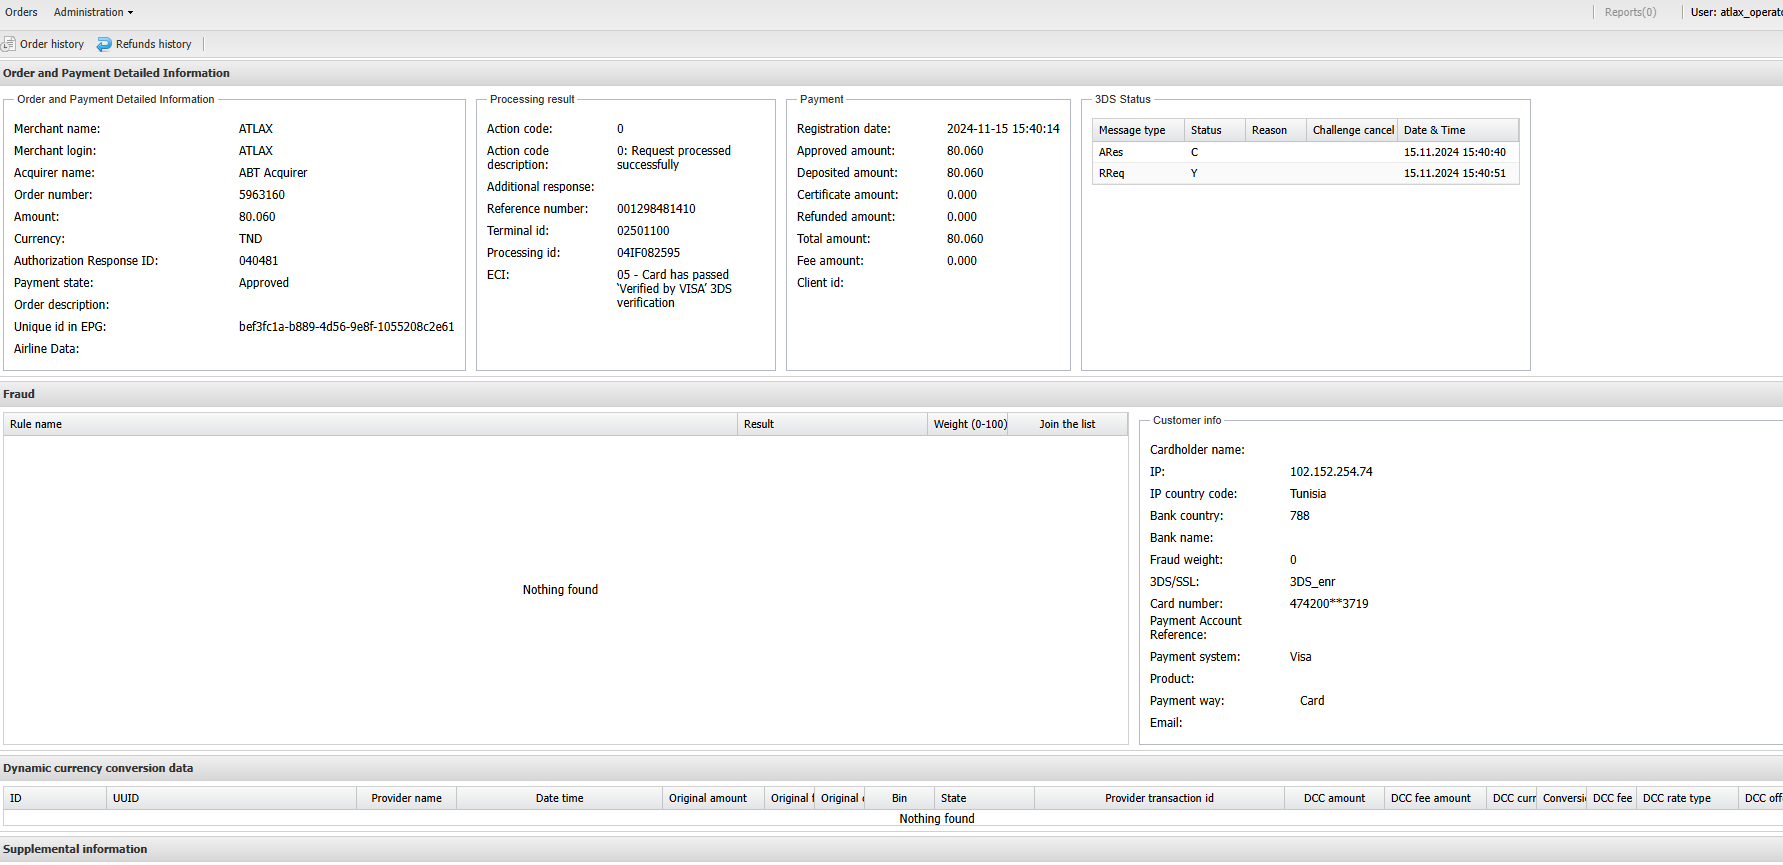
Task: Click the Order history icon
Action: pos(9,44)
